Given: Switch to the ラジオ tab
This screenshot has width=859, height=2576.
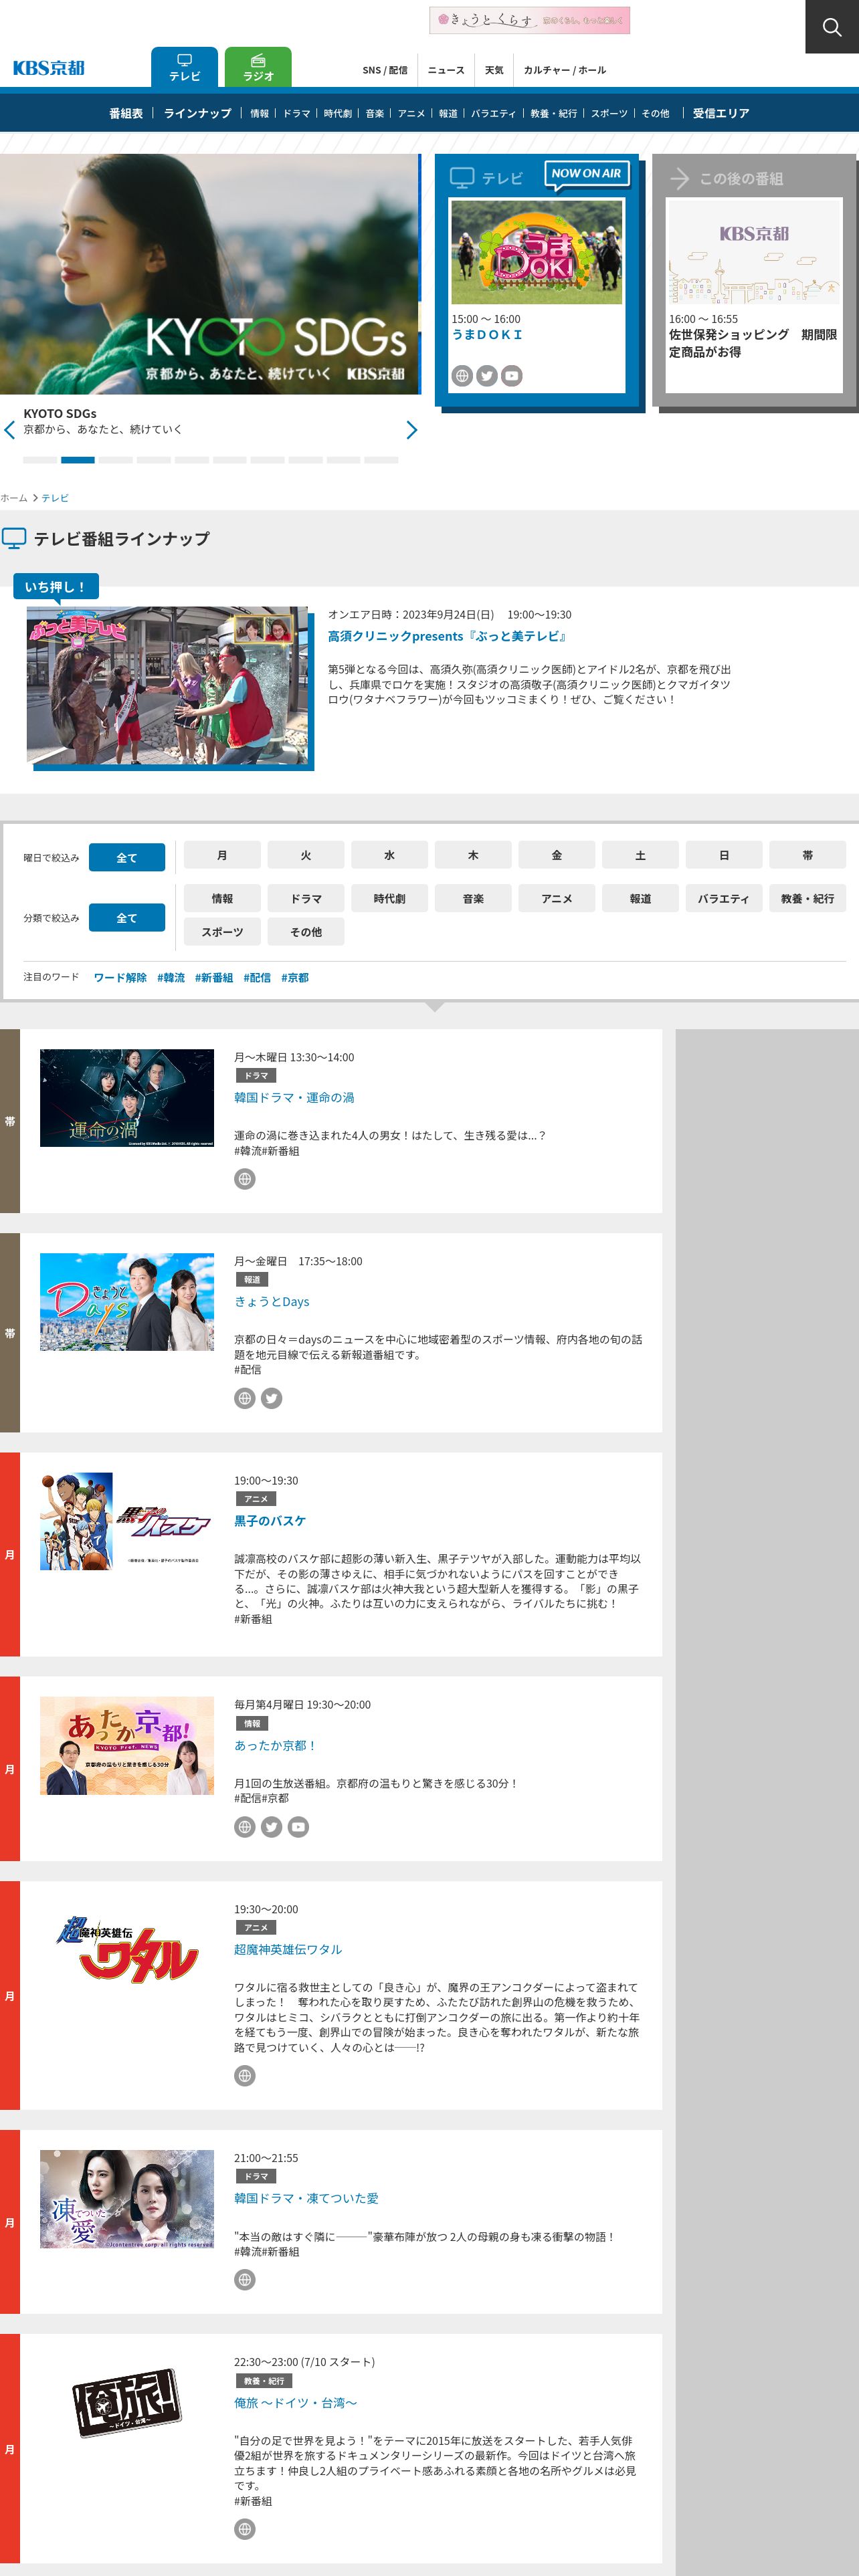Looking at the screenshot, I should (258, 67).
